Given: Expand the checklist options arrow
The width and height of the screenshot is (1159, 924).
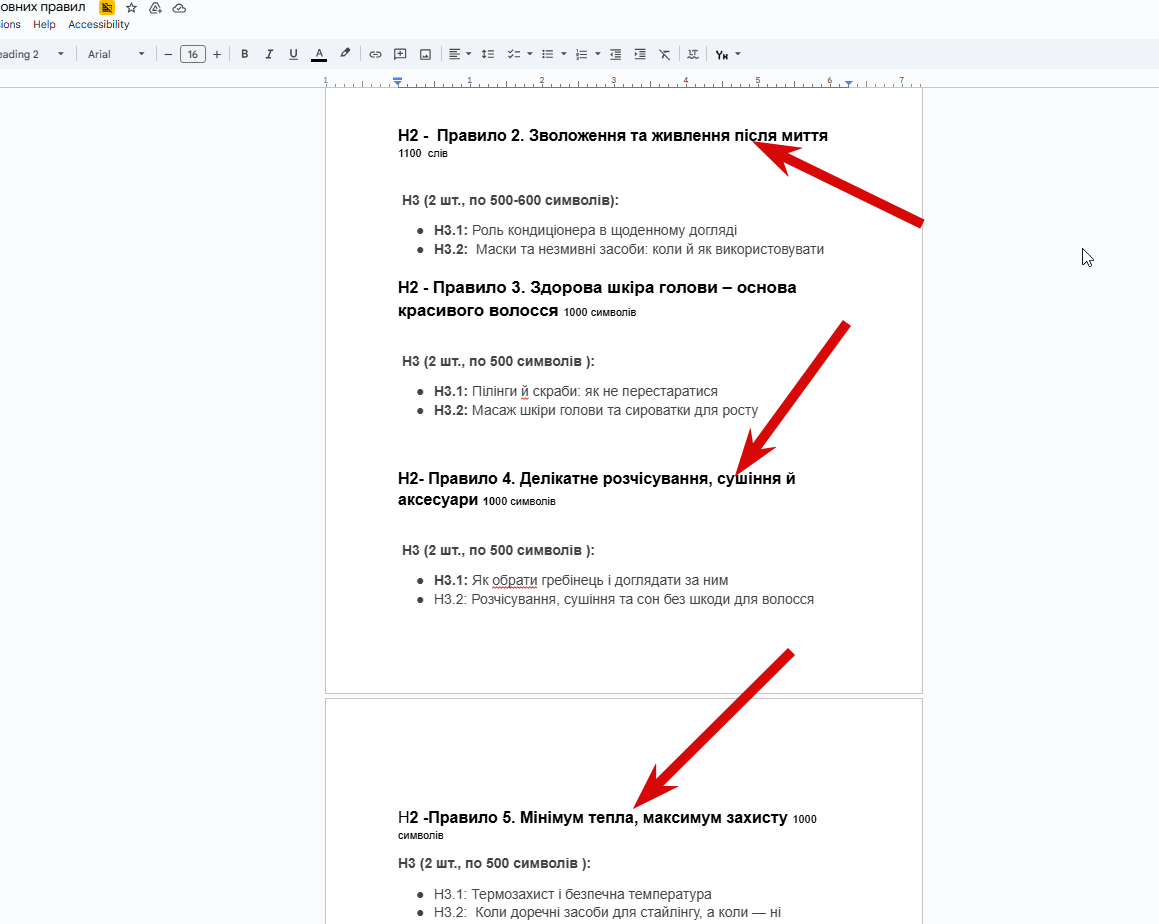Looking at the screenshot, I should pos(530,54).
